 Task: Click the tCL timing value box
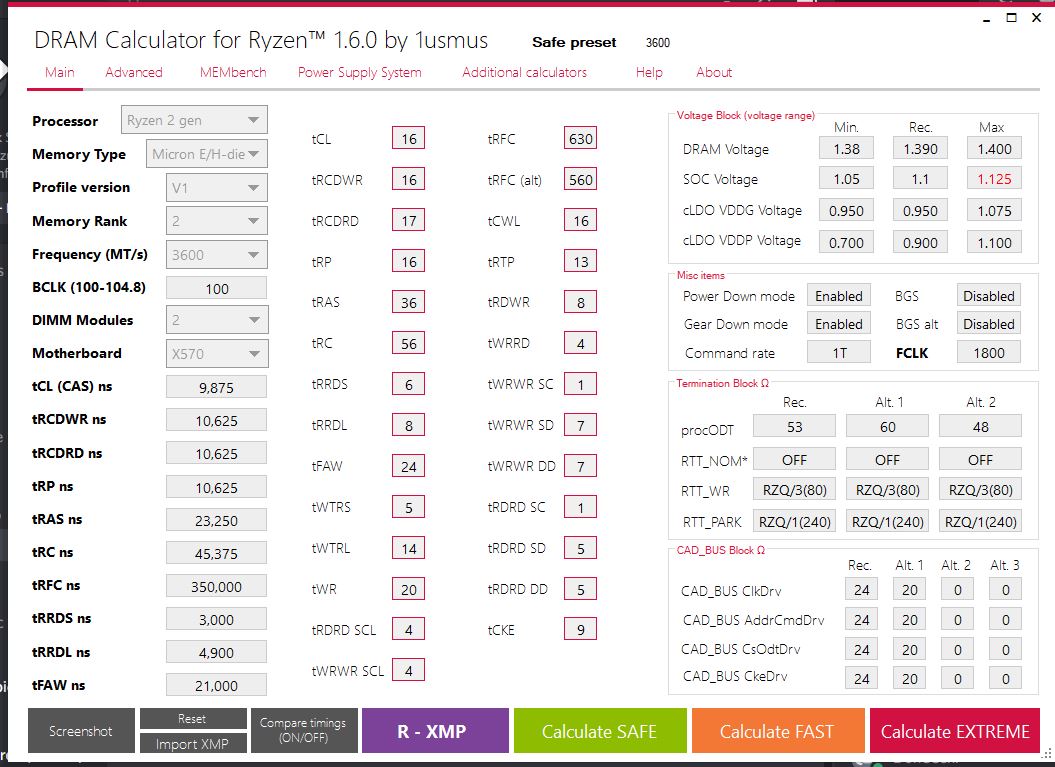408,139
